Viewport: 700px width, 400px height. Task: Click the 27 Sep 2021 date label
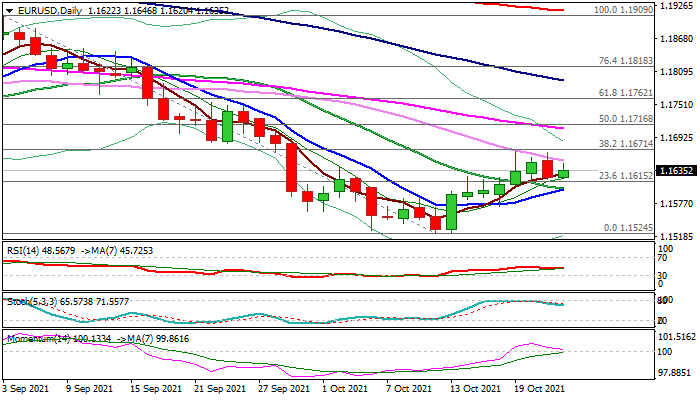(284, 389)
